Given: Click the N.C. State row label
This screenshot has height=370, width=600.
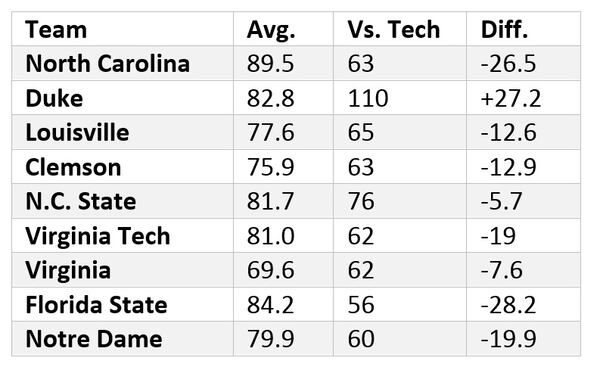Looking at the screenshot, I should tap(122, 201).
